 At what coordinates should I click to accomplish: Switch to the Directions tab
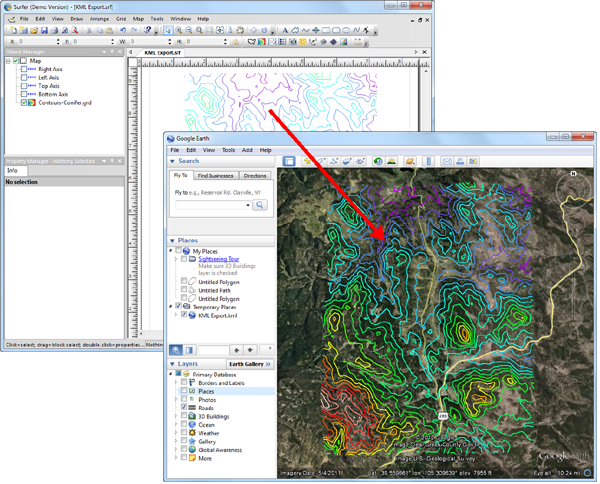point(255,176)
